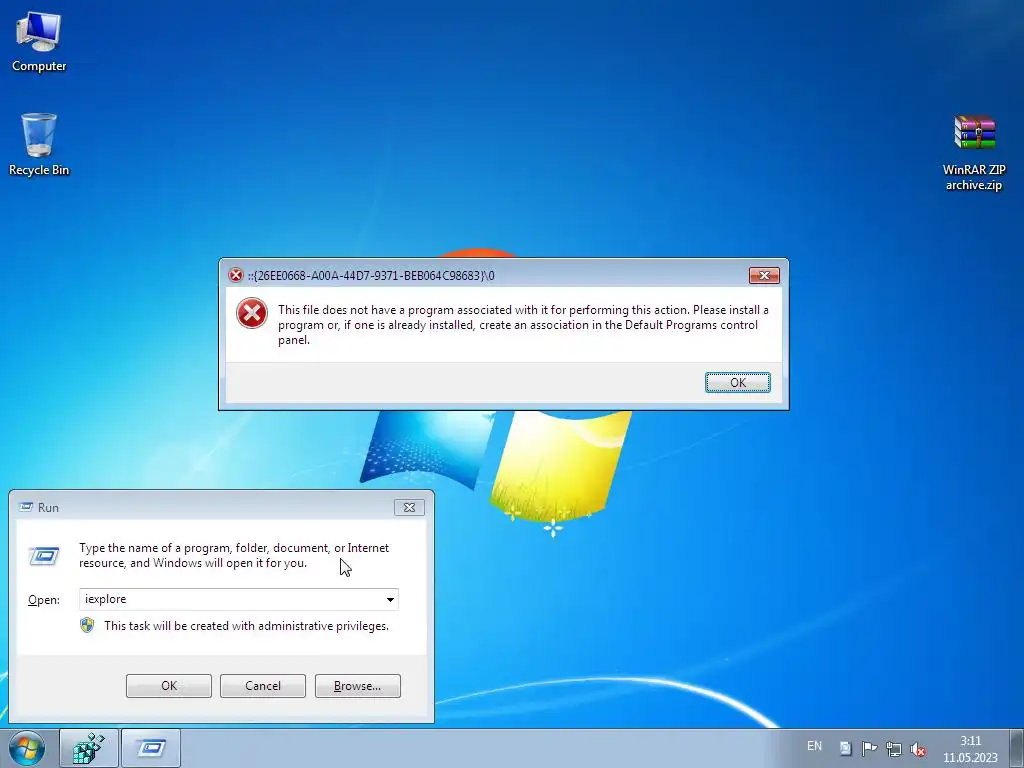Click Browse... in the Run dialog
The width and height of the screenshot is (1024, 768).
[x=357, y=686]
